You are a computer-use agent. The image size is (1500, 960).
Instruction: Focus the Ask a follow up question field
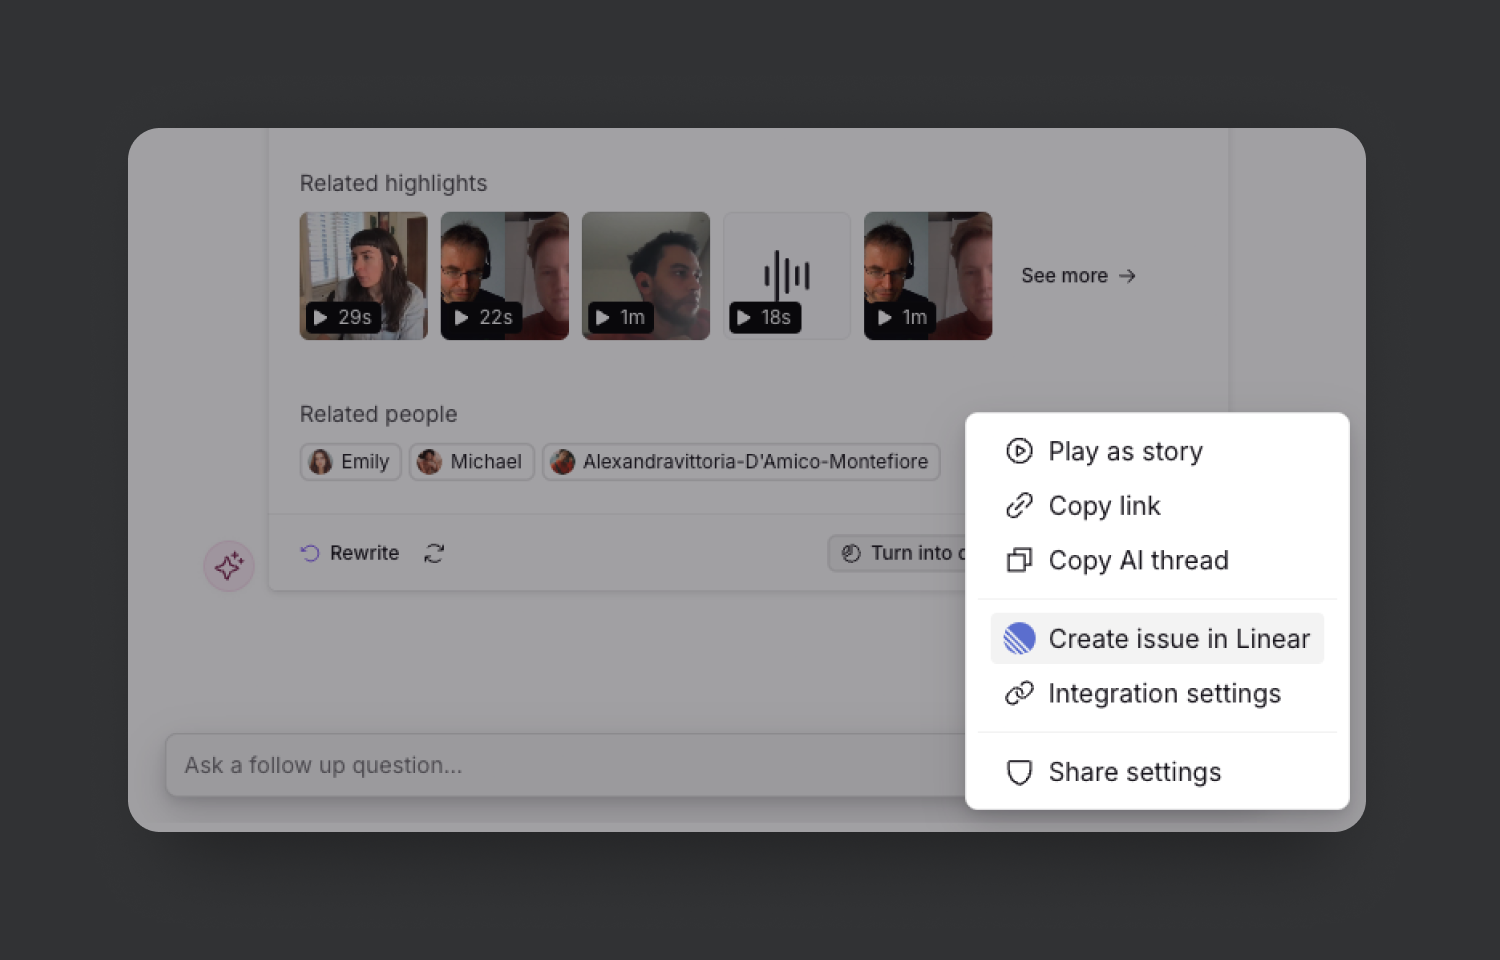[566, 765]
